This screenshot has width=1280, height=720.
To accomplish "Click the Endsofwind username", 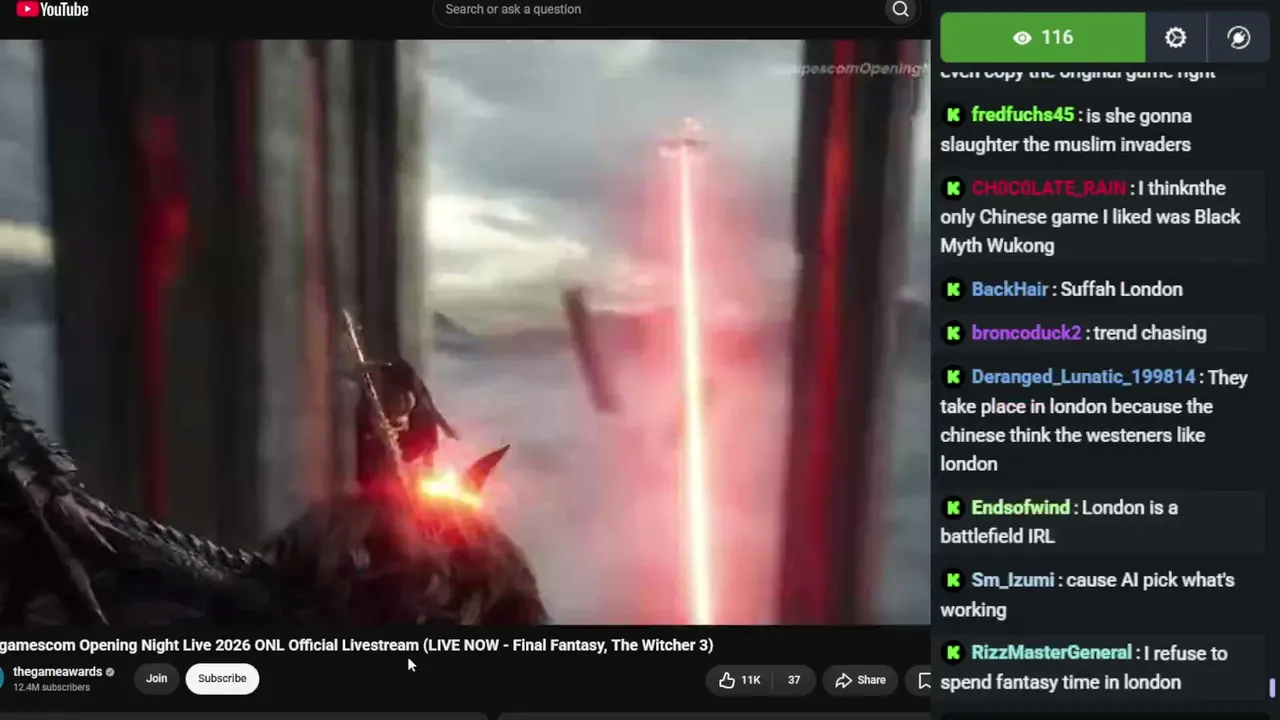I will [x=1021, y=508].
